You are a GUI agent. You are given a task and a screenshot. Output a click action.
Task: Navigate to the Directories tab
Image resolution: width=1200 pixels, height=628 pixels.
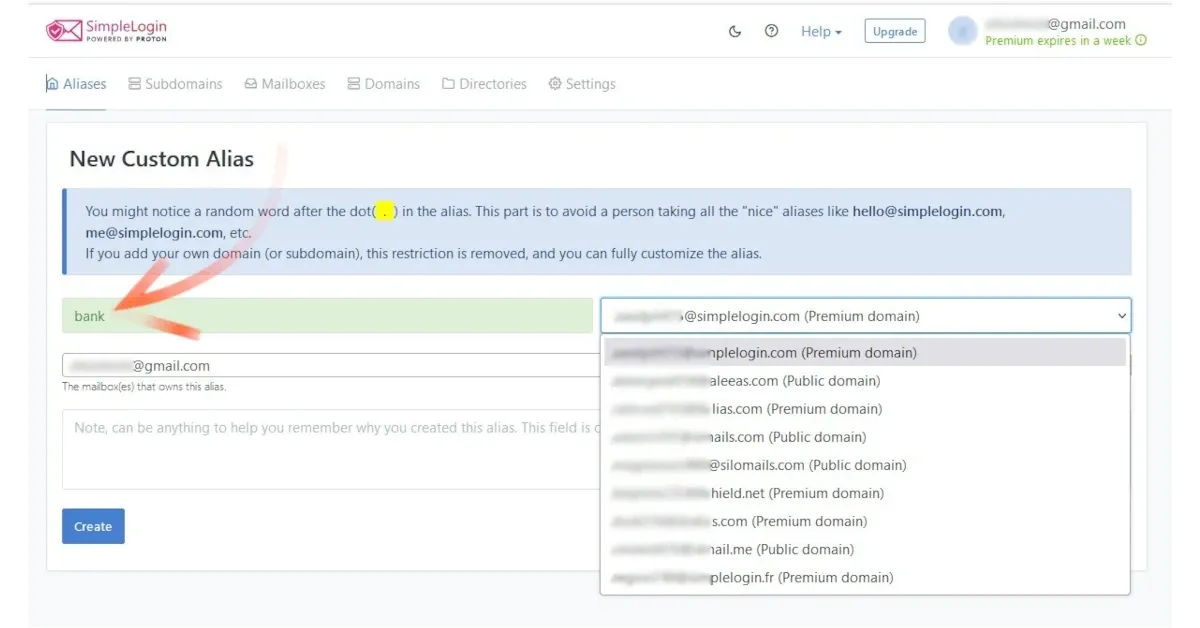(484, 84)
